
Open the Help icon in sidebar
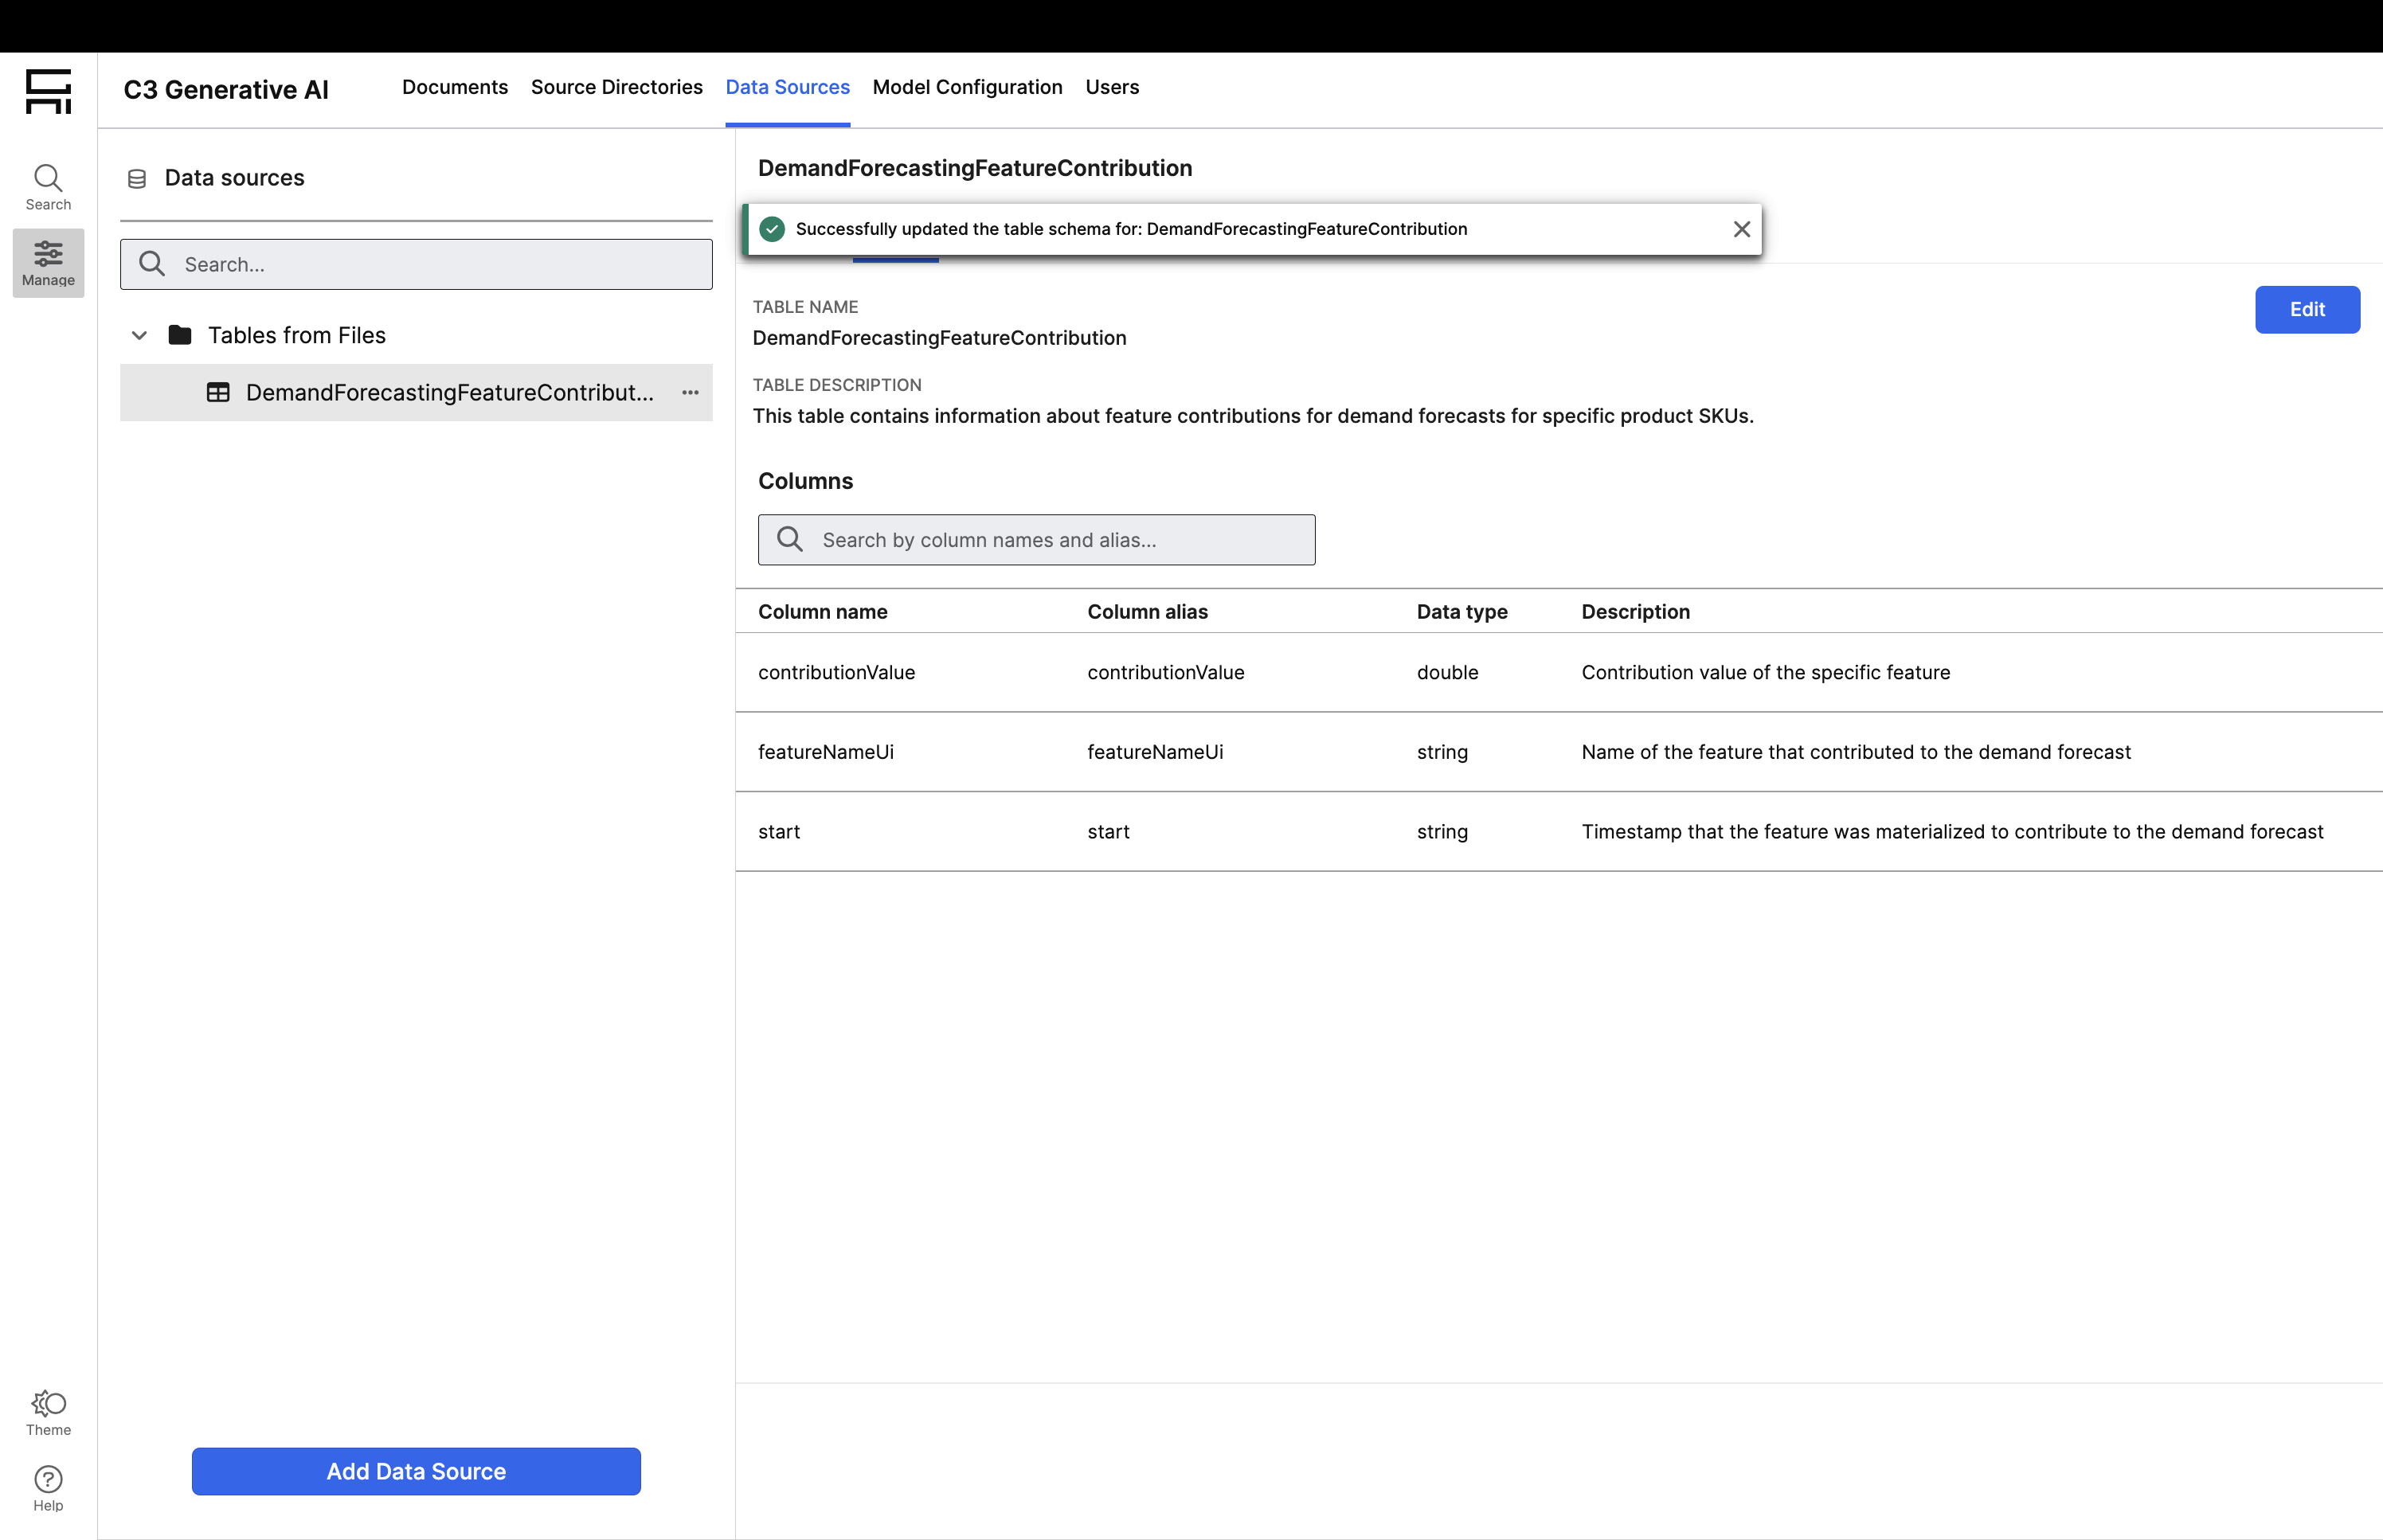tap(48, 1488)
